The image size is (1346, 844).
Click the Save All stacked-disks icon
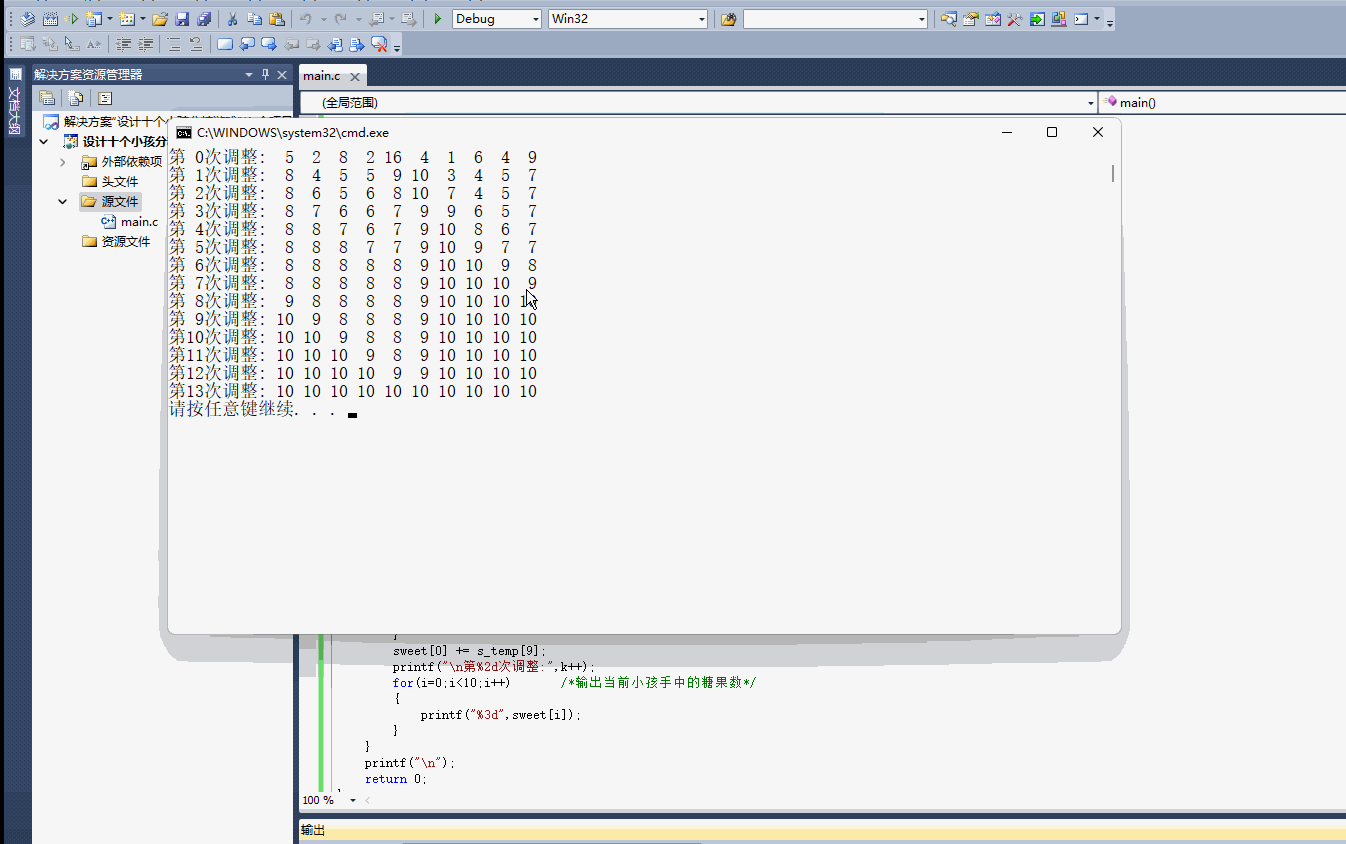[x=204, y=19]
